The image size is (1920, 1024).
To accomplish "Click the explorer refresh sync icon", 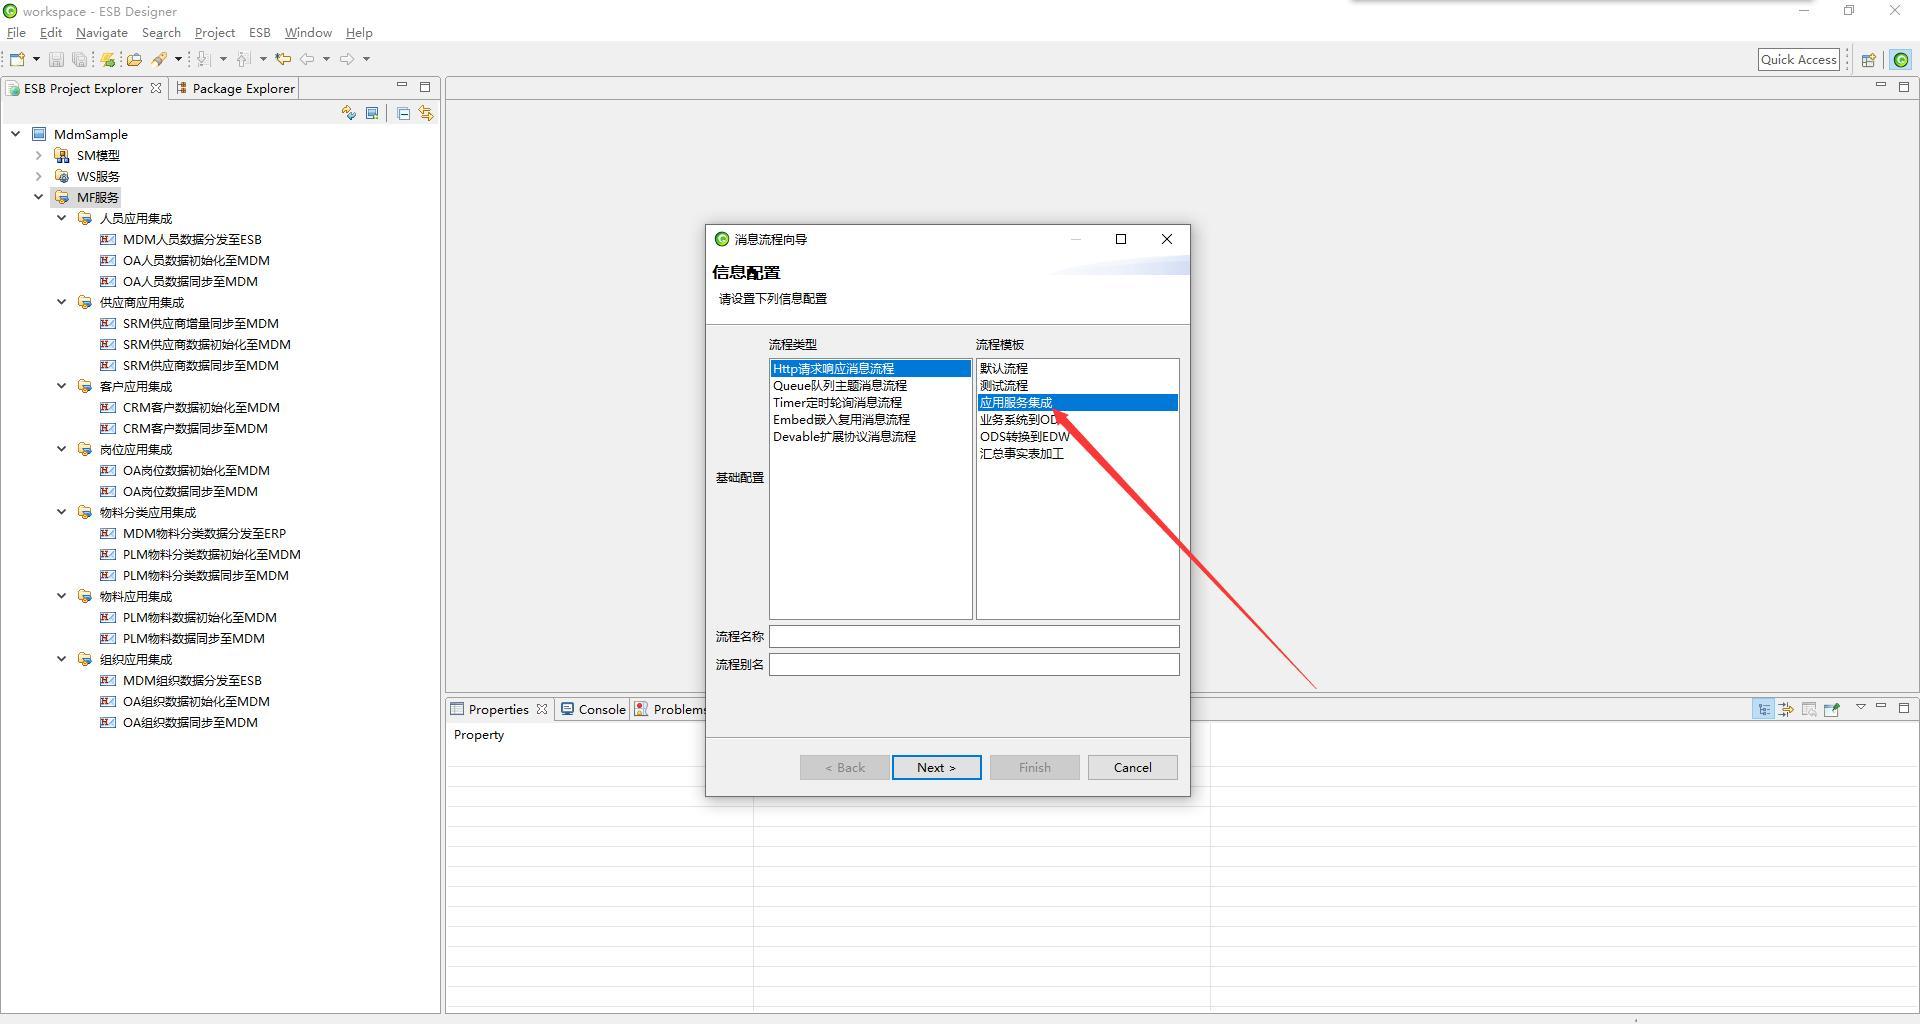I will coord(348,113).
